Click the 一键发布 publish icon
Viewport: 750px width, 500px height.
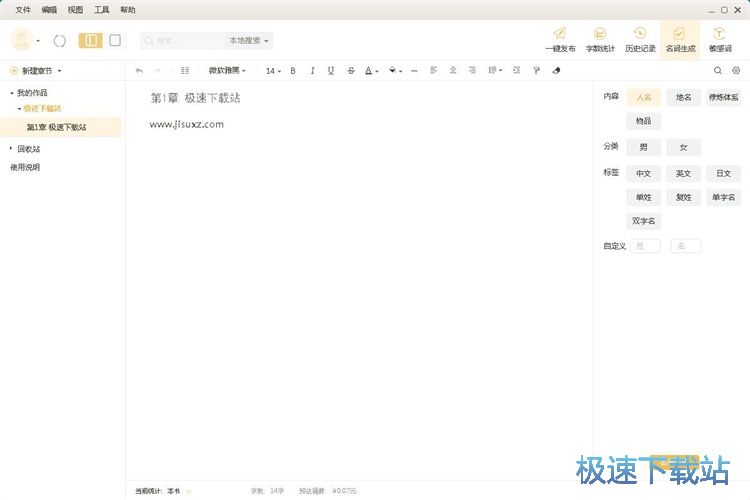[560, 40]
